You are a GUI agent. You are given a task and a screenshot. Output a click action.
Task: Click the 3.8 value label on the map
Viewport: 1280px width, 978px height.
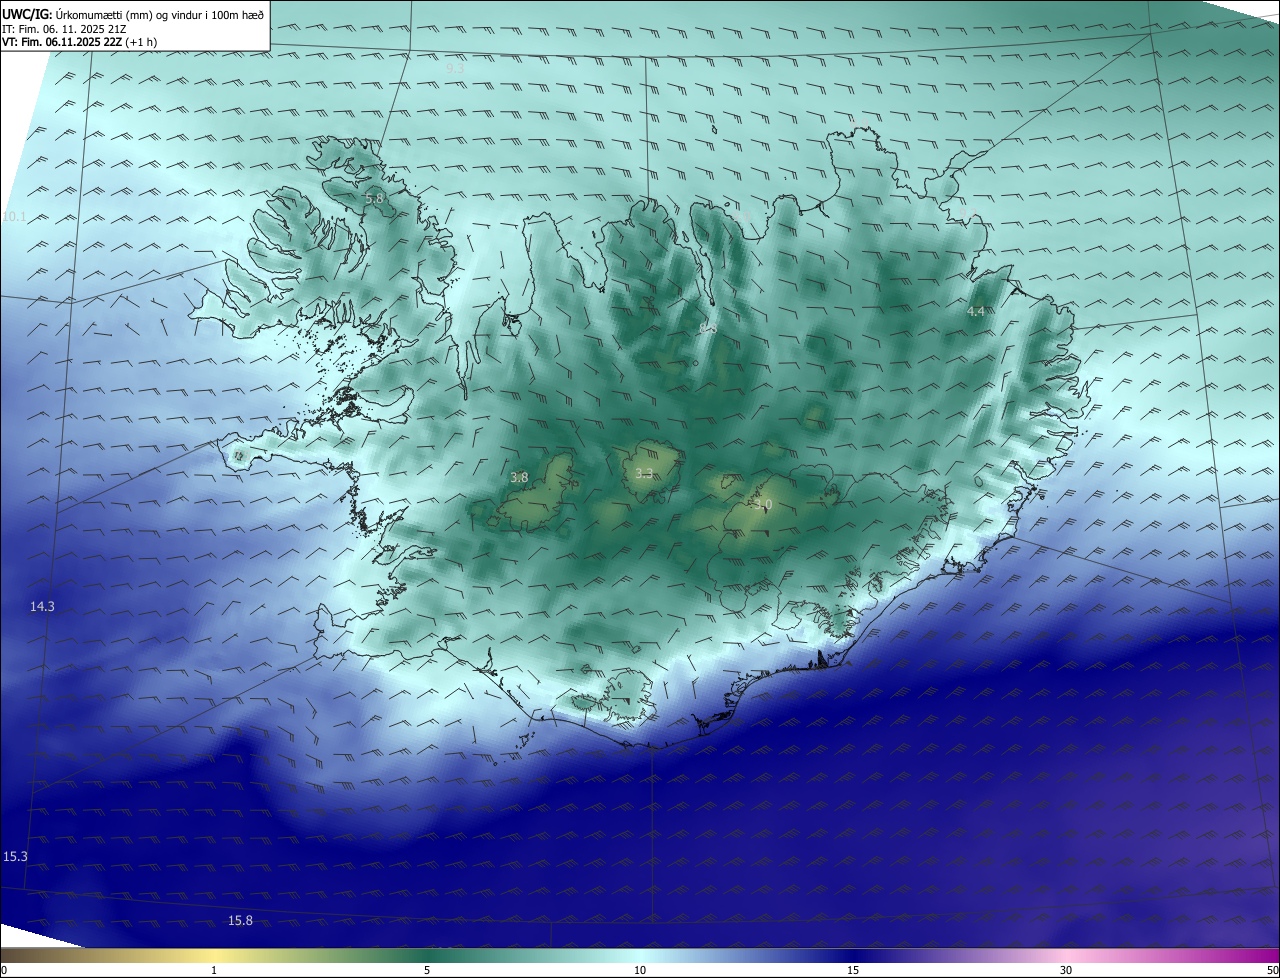(x=519, y=478)
